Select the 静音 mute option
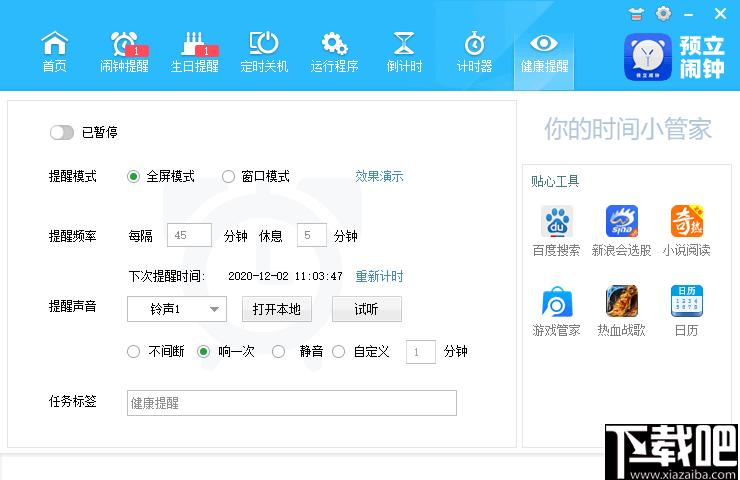The width and height of the screenshot is (740, 480). 278,352
